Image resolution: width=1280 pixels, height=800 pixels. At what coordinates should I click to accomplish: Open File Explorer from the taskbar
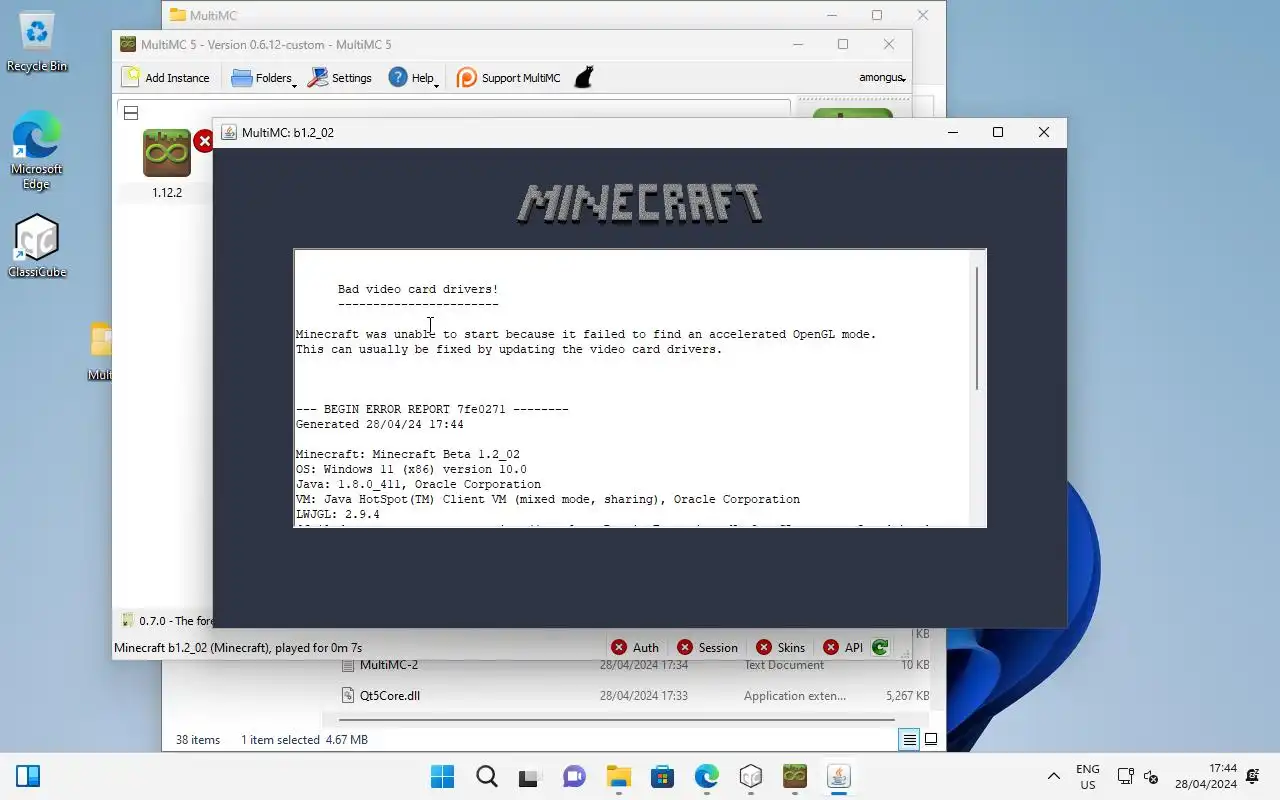[618, 776]
